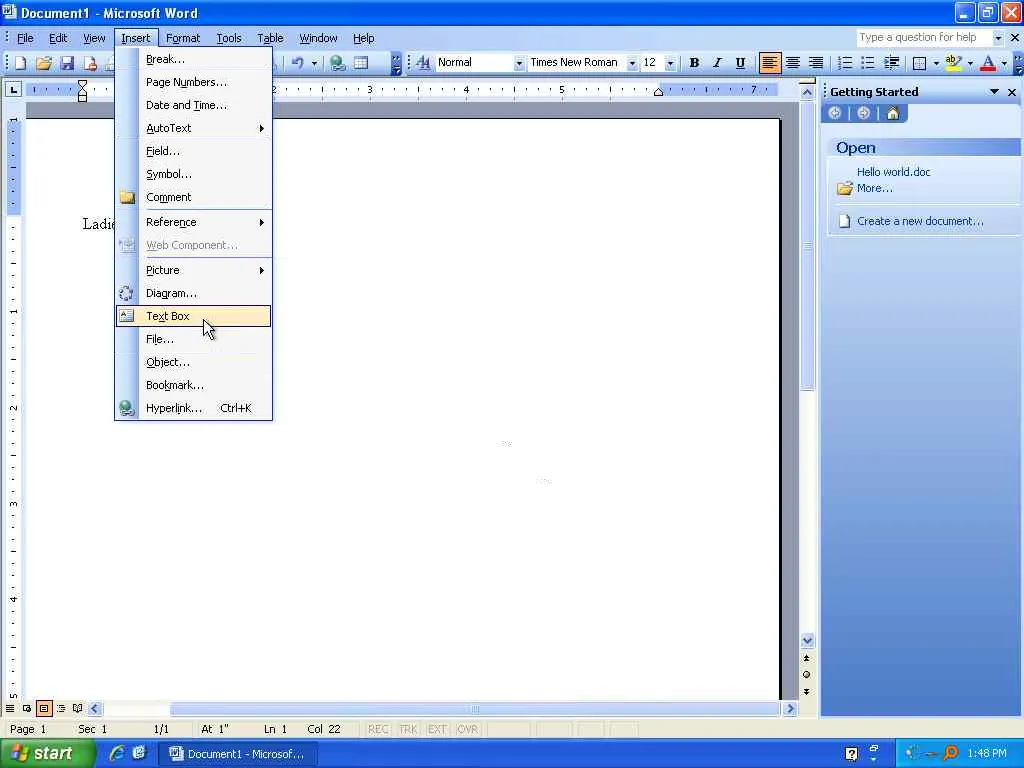Image resolution: width=1024 pixels, height=768 pixels.
Task: Select Print Layout view button
Action: pyautogui.click(x=44, y=709)
